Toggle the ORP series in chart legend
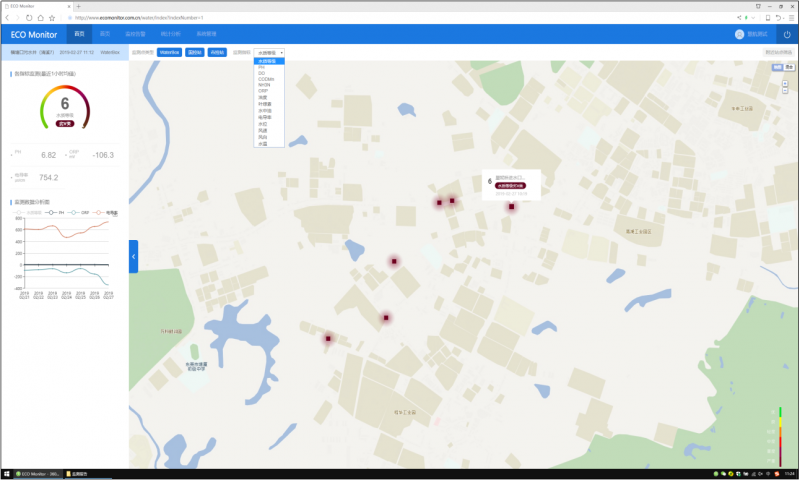This screenshot has height=480, width=800. click(79, 212)
